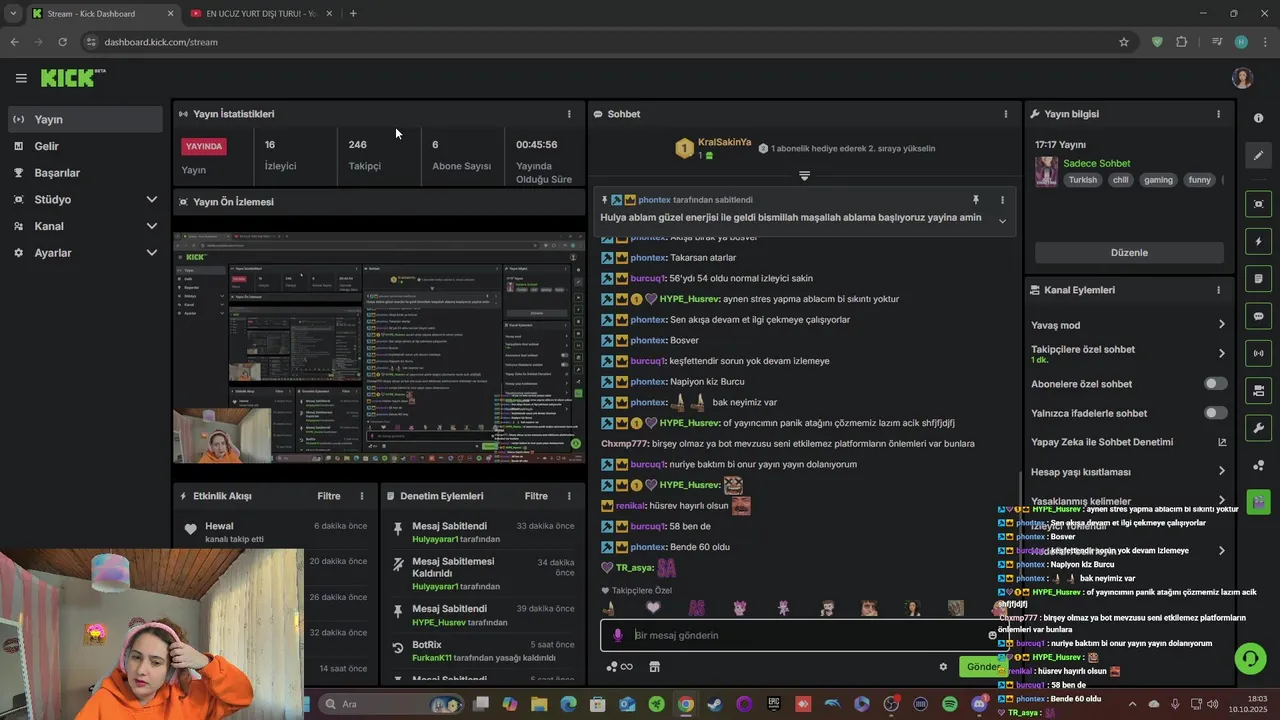Open options menu of Etkinlik Akışı panel
The width and height of the screenshot is (1280, 720).
point(362,496)
